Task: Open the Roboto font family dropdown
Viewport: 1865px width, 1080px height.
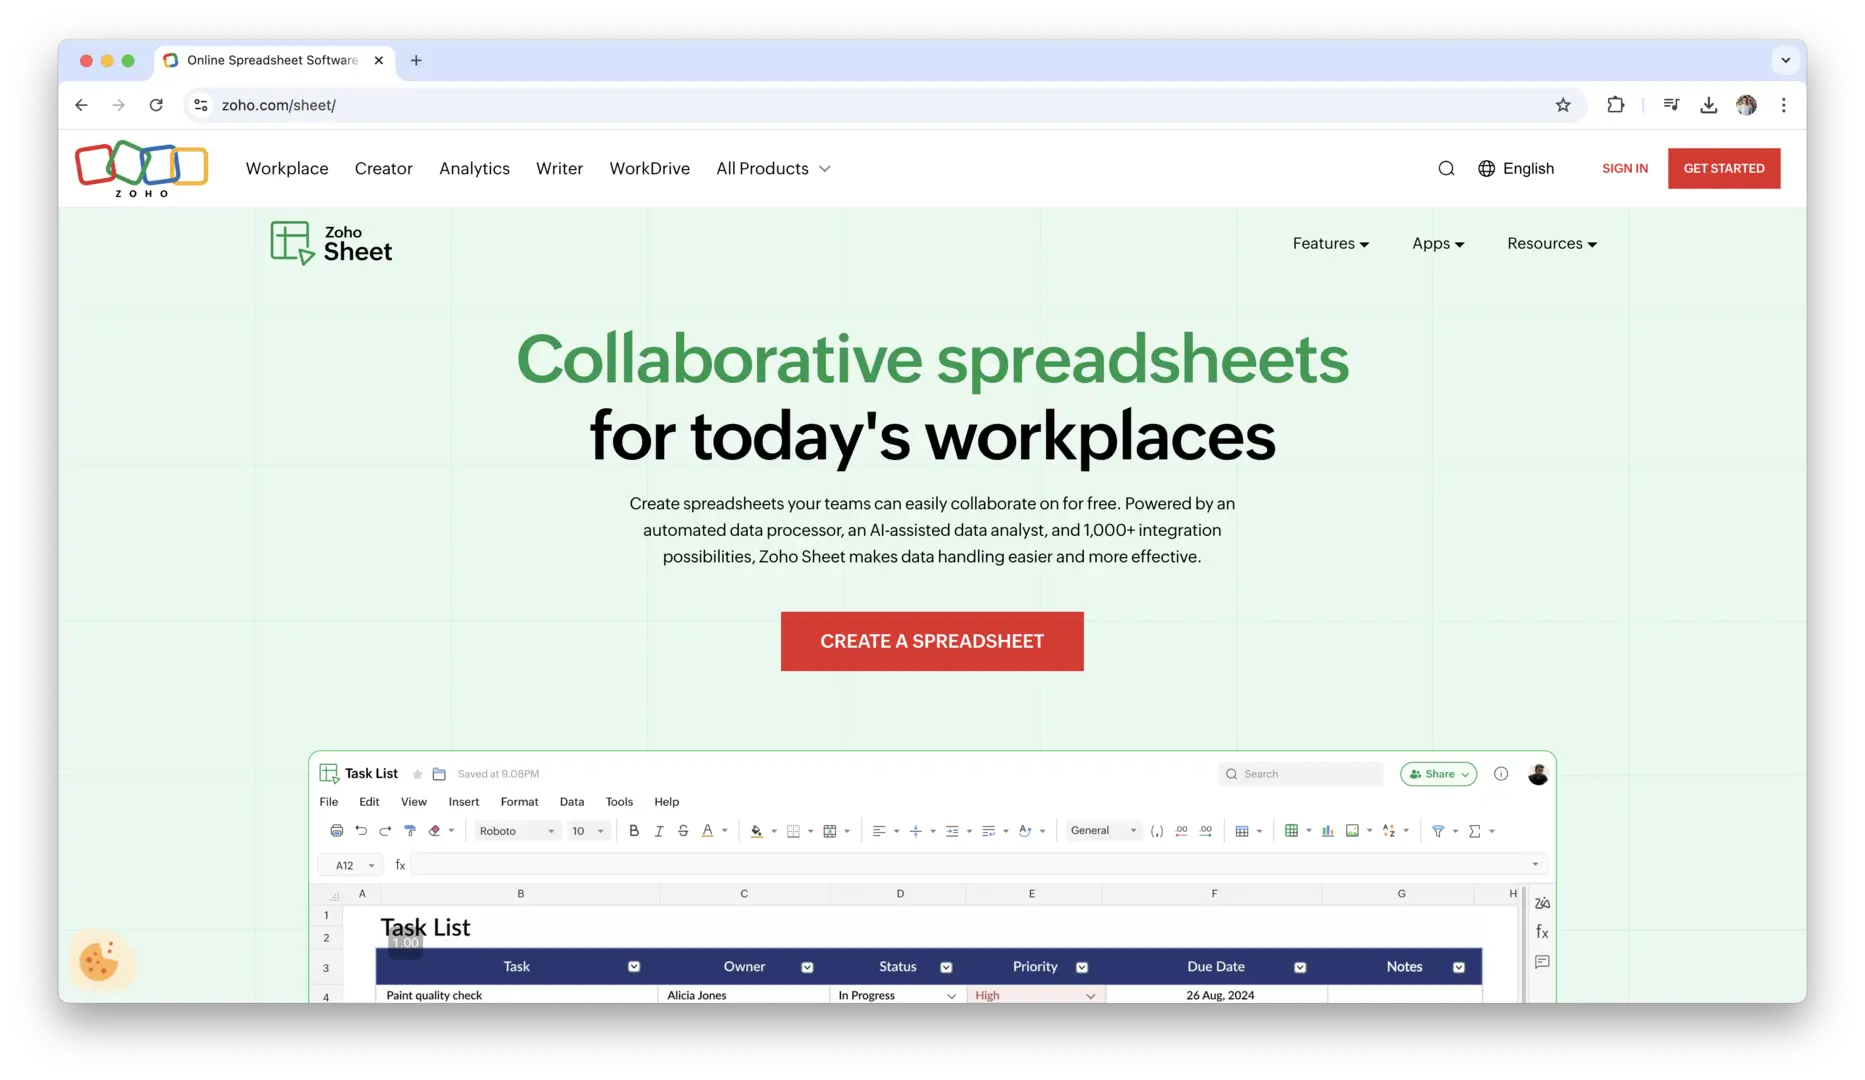Action: tap(516, 831)
